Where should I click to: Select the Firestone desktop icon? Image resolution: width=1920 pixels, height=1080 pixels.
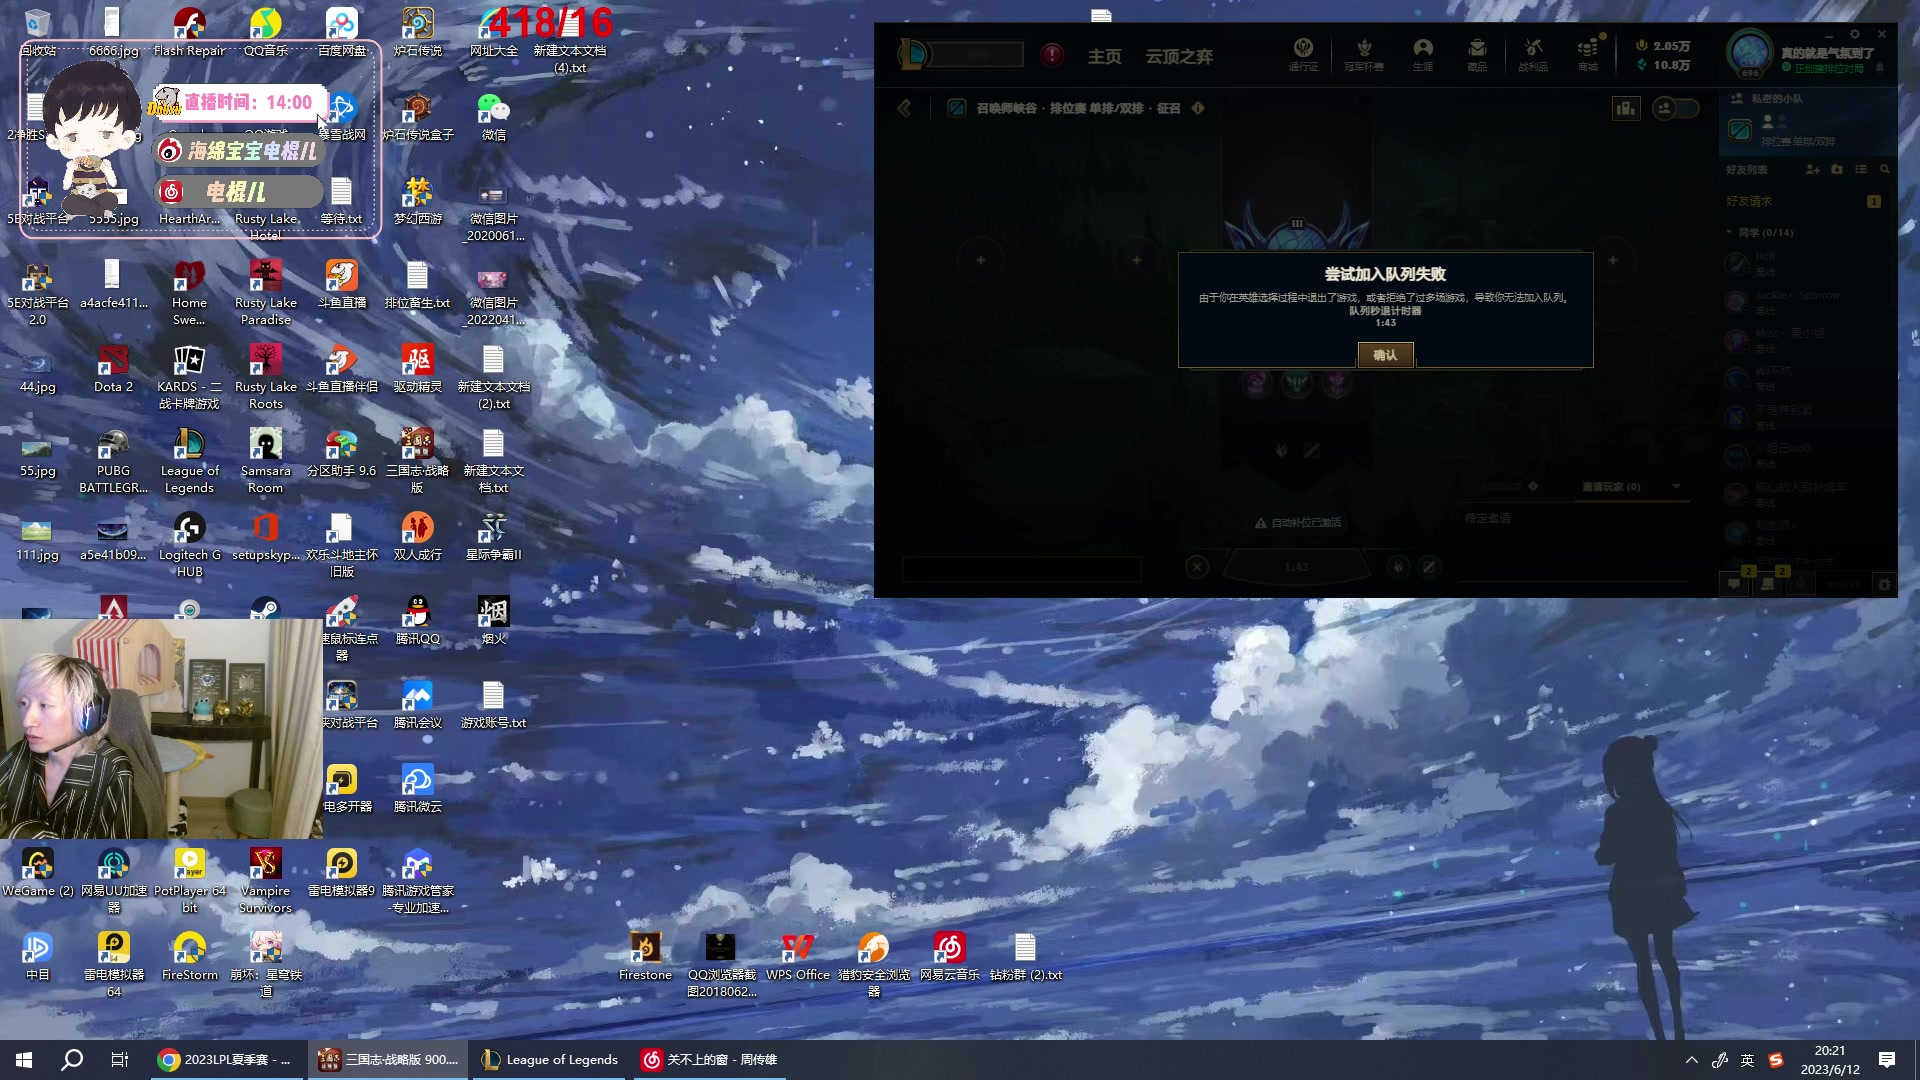coord(645,956)
